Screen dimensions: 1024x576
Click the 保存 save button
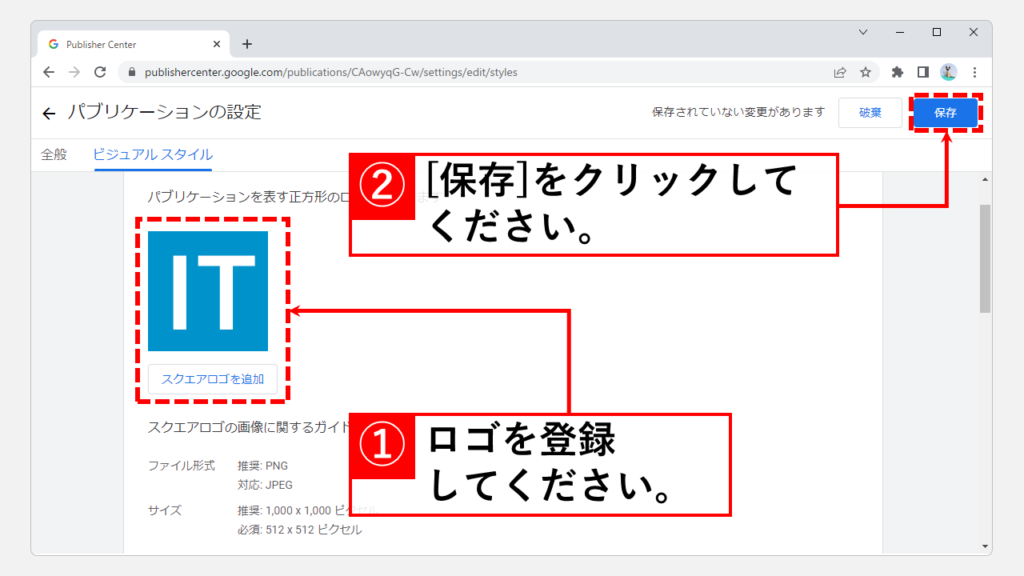coord(945,112)
